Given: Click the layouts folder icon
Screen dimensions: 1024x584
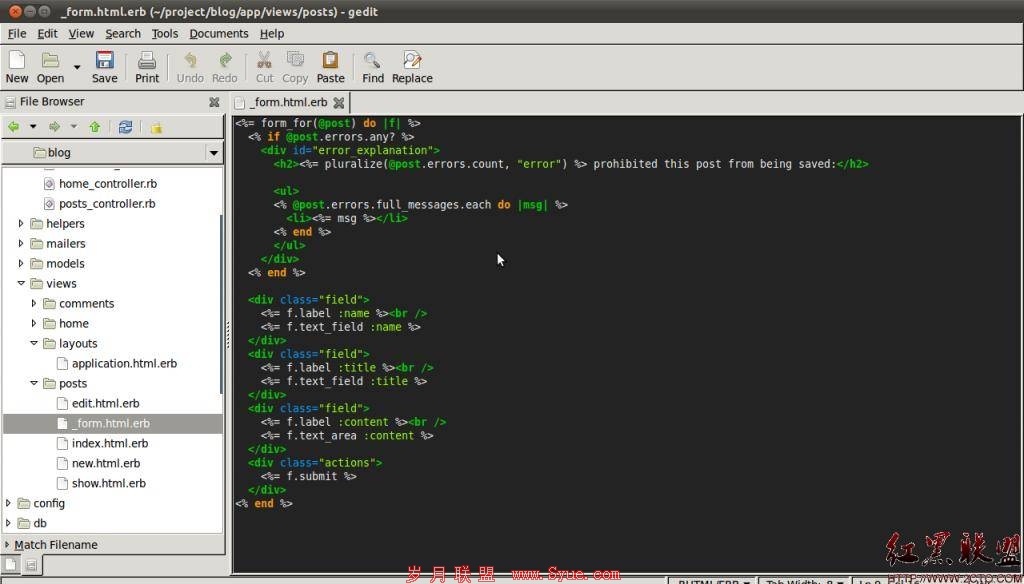Looking at the screenshot, I should tap(50, 343).
